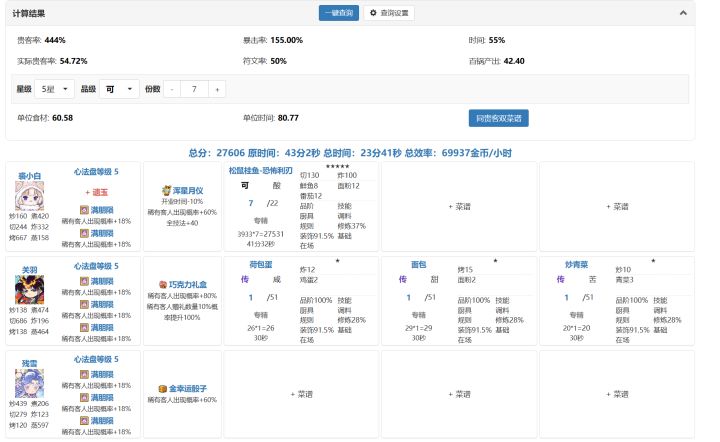Click the second amber icon in the white-hooded chef card
This screenshot has width=720, height=442.
click(84, 233)
